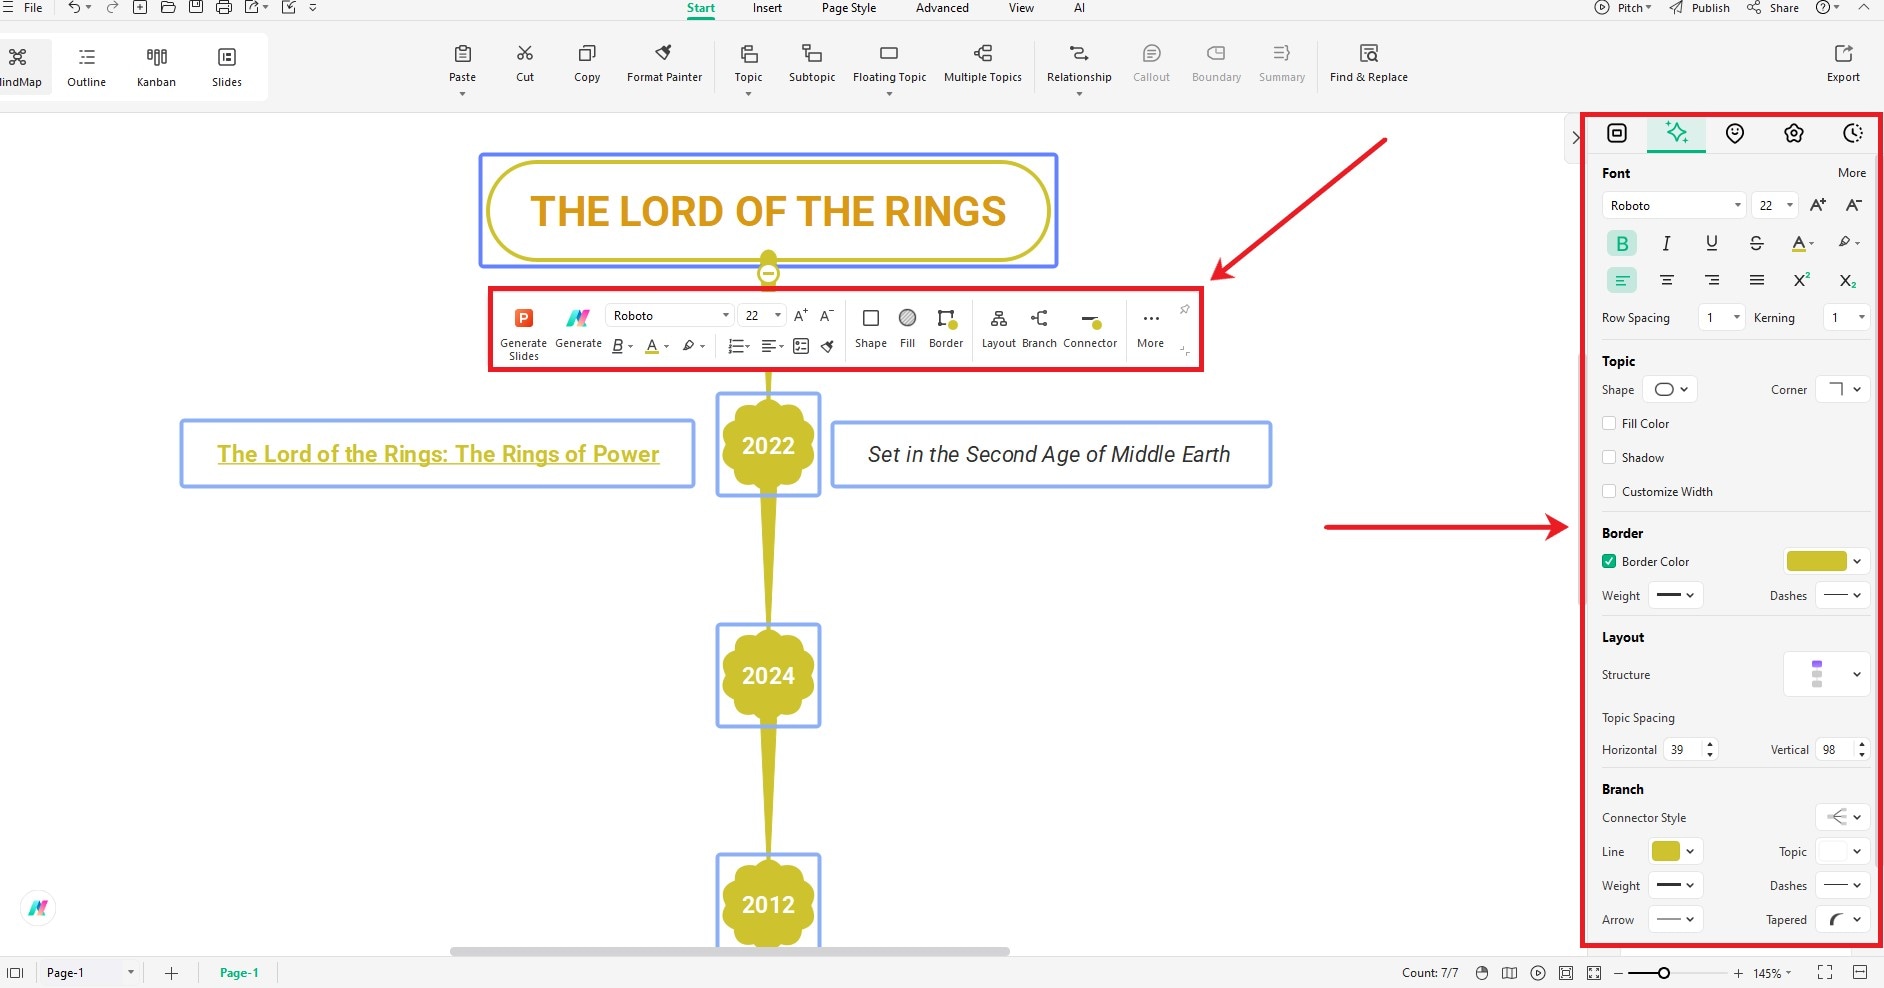
Task: Click the Shape icon in the floating toolbar
Action: tap(871, 318)
